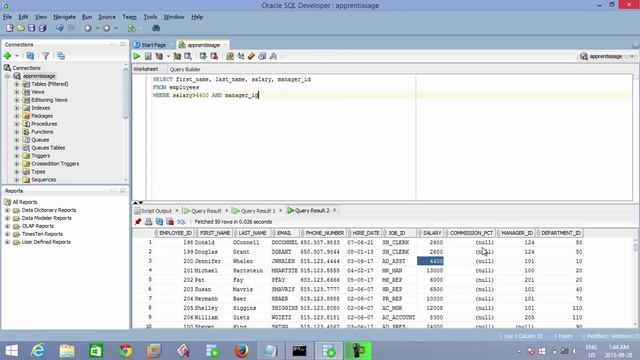
Task: Click the SQL History icon
Action: (262, 56)
